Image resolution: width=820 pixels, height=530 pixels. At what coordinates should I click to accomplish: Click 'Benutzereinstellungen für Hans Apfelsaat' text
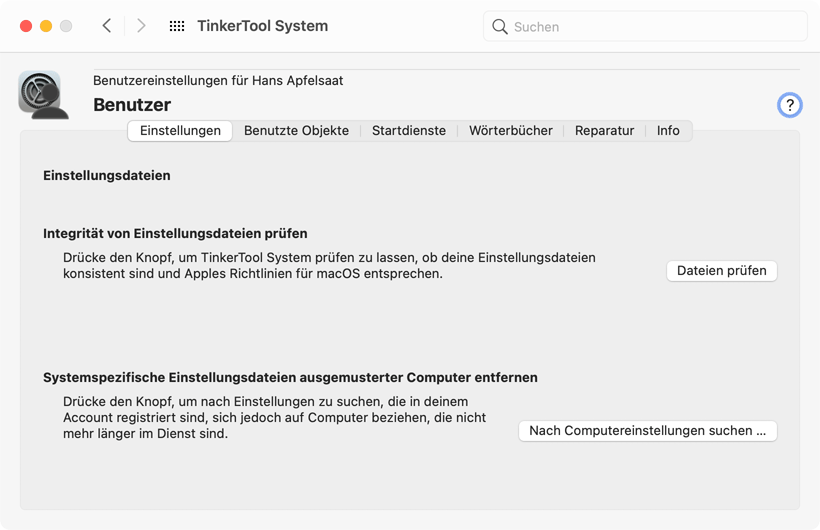pos(218,81)
